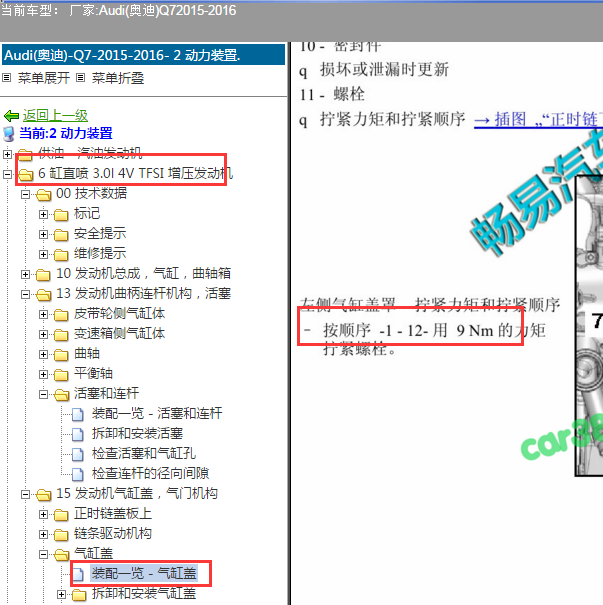Viewport: 603px width, 605px height.
Task: Click the folder icon beside 标记
Action: click(61, 215)
